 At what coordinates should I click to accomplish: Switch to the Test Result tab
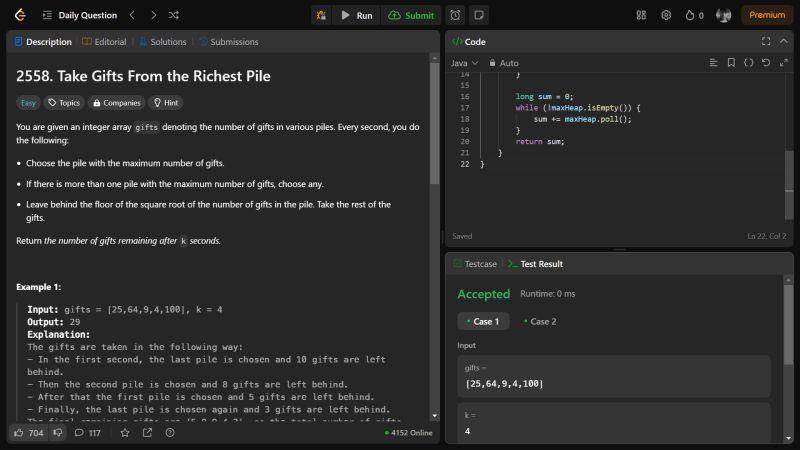tap(536, 264)
